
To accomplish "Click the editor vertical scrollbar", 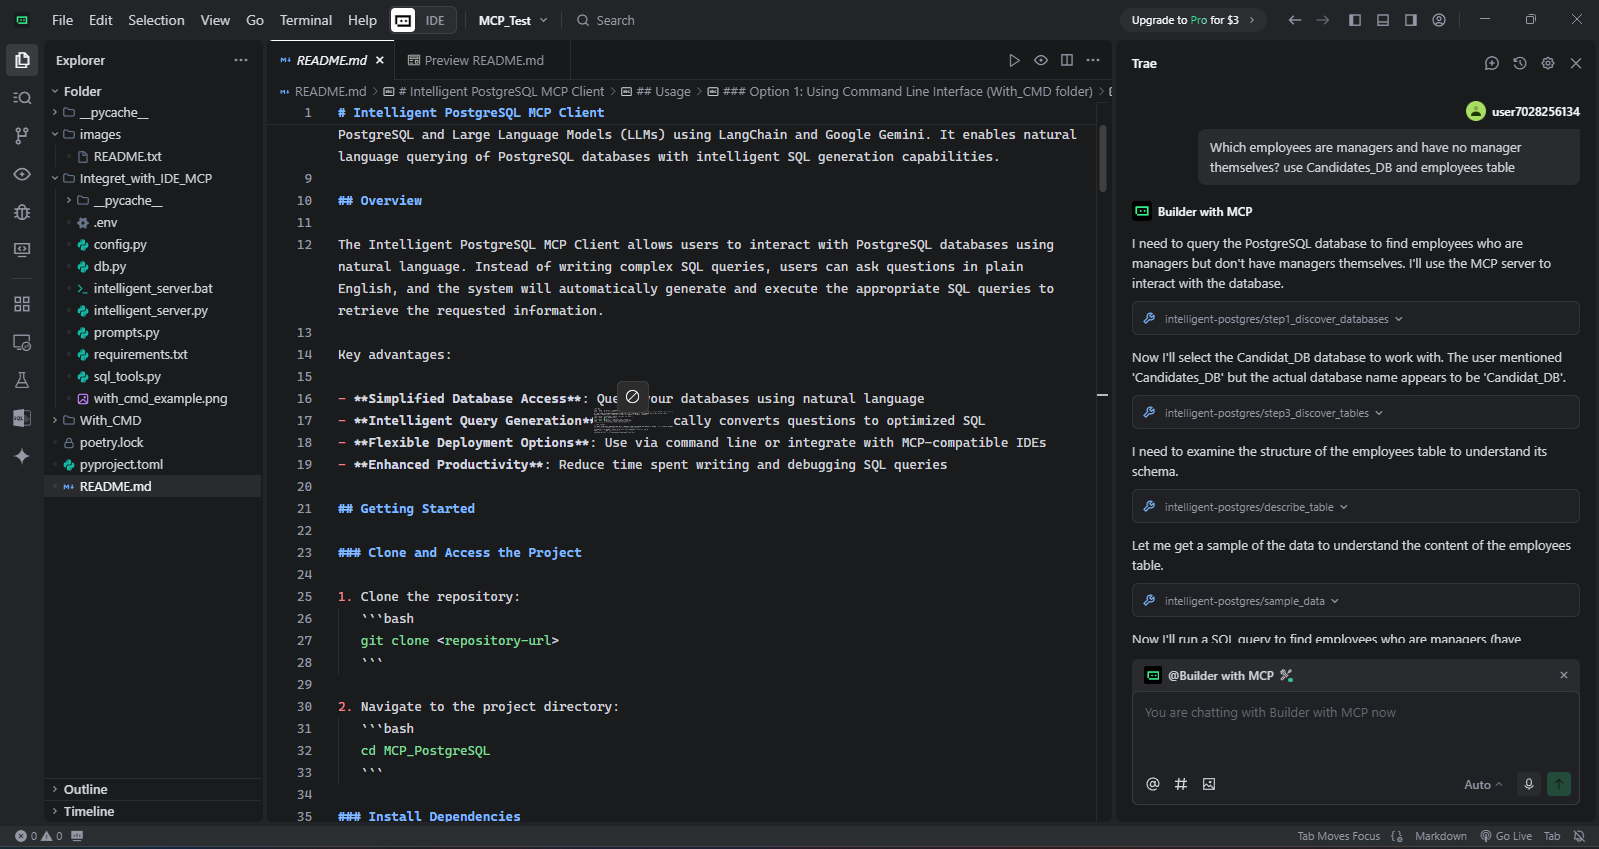I will coord(1103,158).
